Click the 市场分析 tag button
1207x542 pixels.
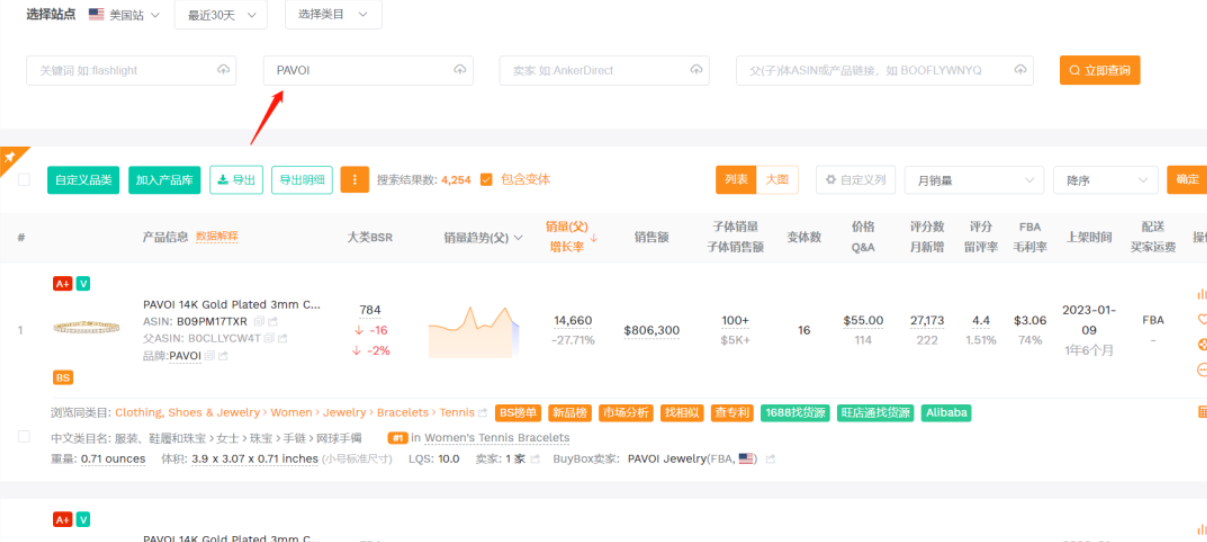click(x=626, y=413)
